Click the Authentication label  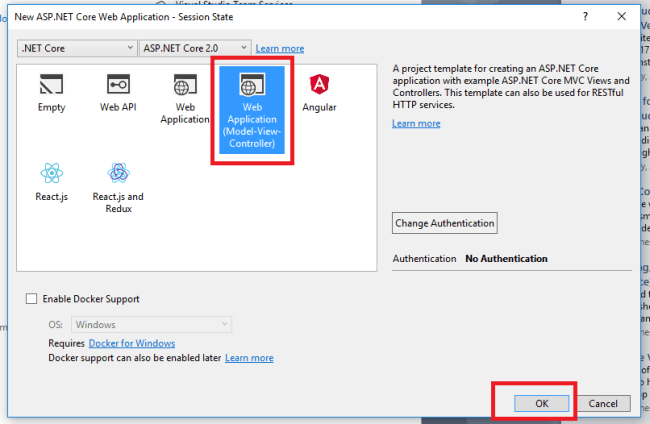(424, 259)
